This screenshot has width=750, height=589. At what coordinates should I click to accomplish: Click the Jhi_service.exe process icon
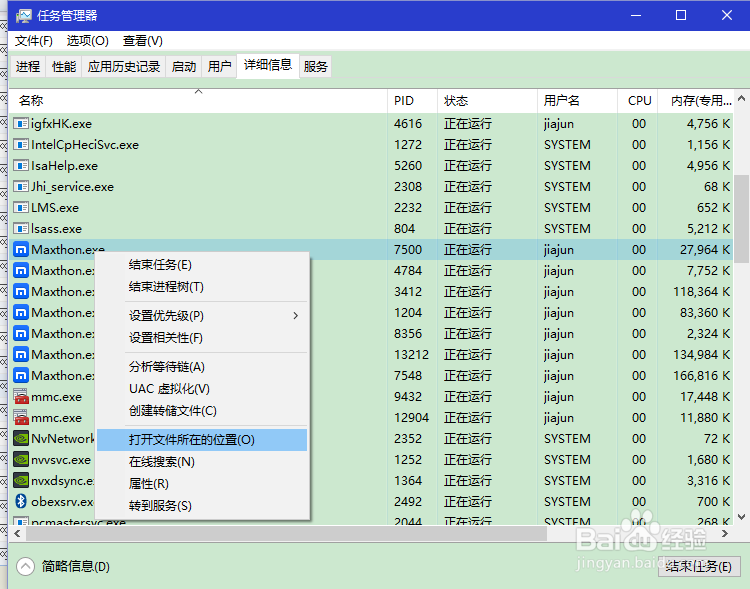pyautogui.click(x=21, y=187)
